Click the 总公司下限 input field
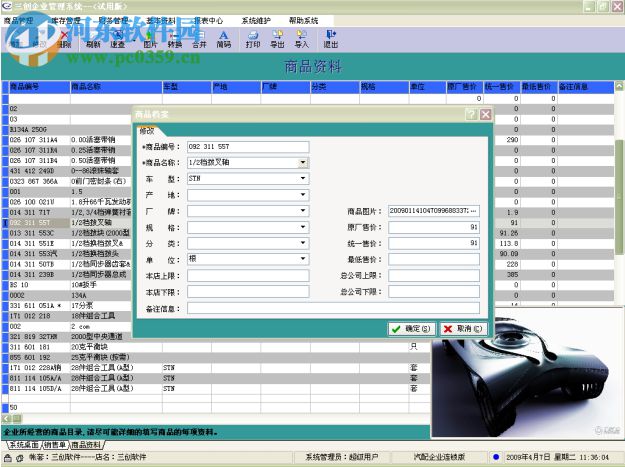 tap(434, 292)
